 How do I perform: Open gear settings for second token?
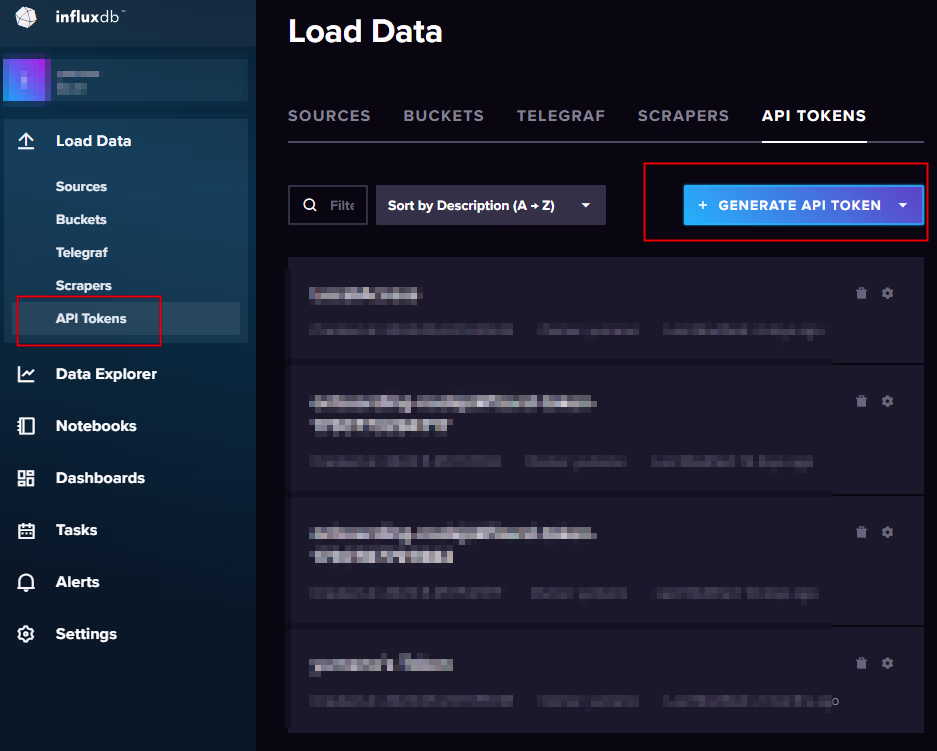point(887,401)
